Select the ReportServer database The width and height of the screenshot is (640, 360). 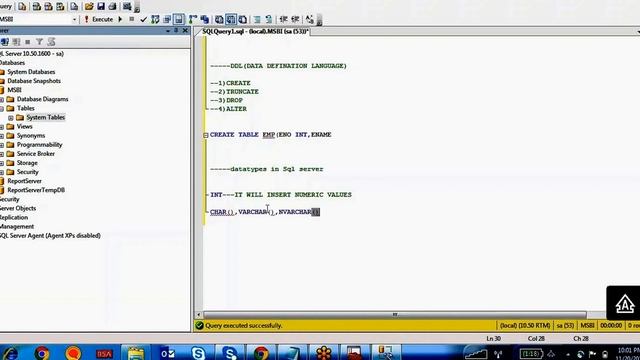pyautogui.click(x=24, y=181)
